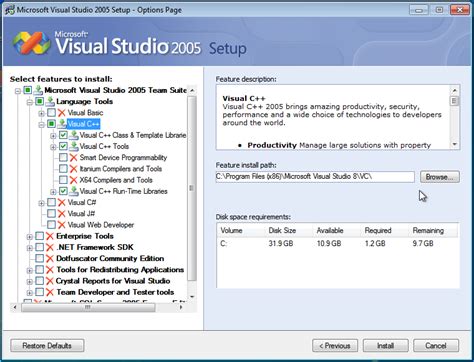Collapse the Microsoft Visual Studio 2005 Team Suite node
The image size is (474, 362).
click(18, 91)
